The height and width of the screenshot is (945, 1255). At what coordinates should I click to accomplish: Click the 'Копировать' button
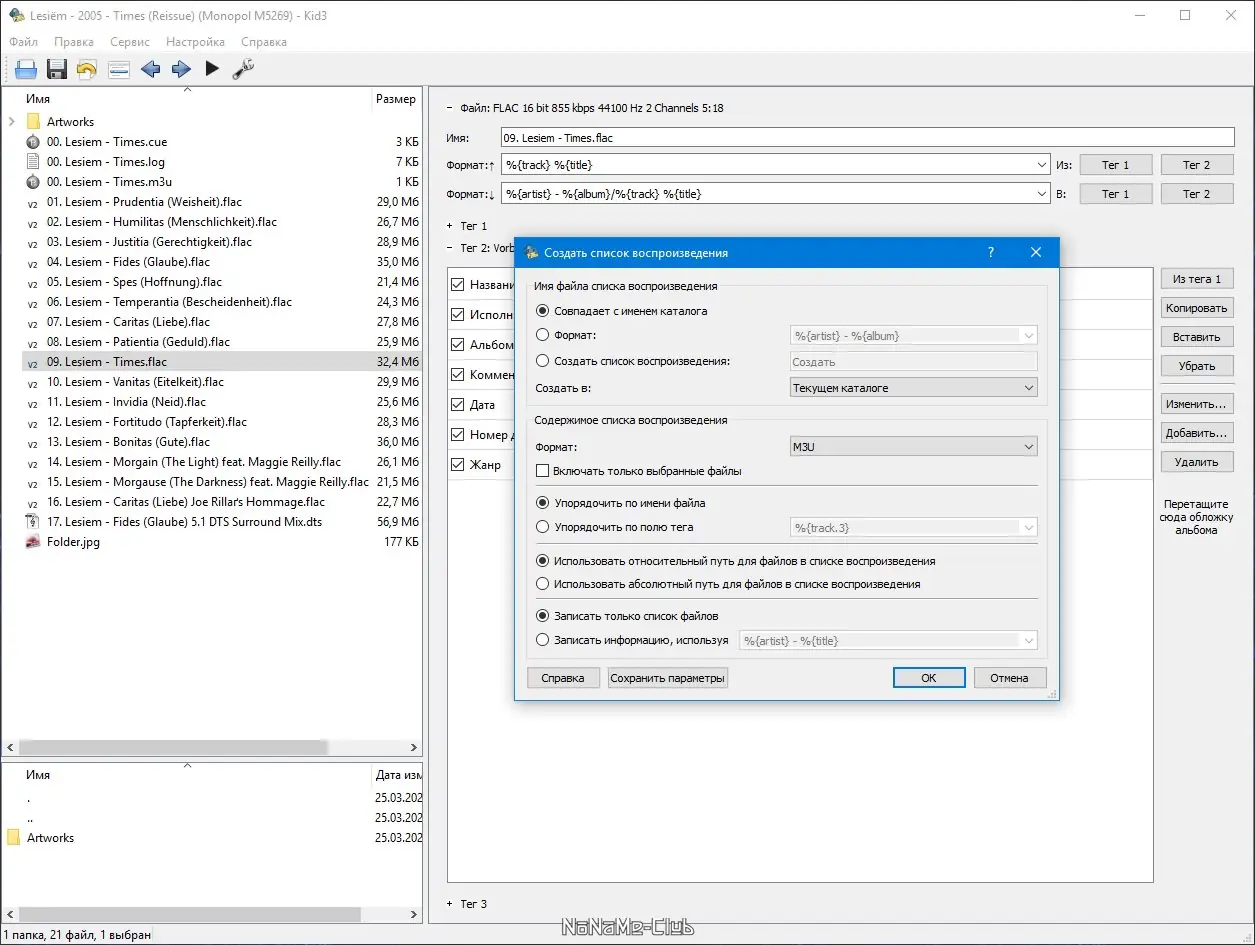(x=1197, y=308)
